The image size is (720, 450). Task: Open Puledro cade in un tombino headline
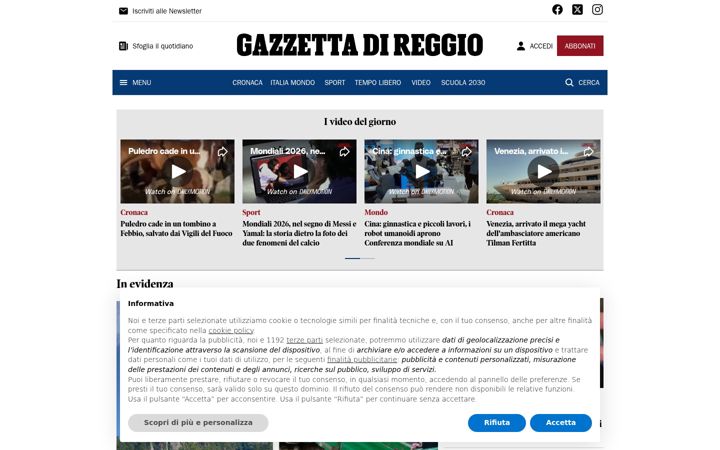click(x=176, y=229)
